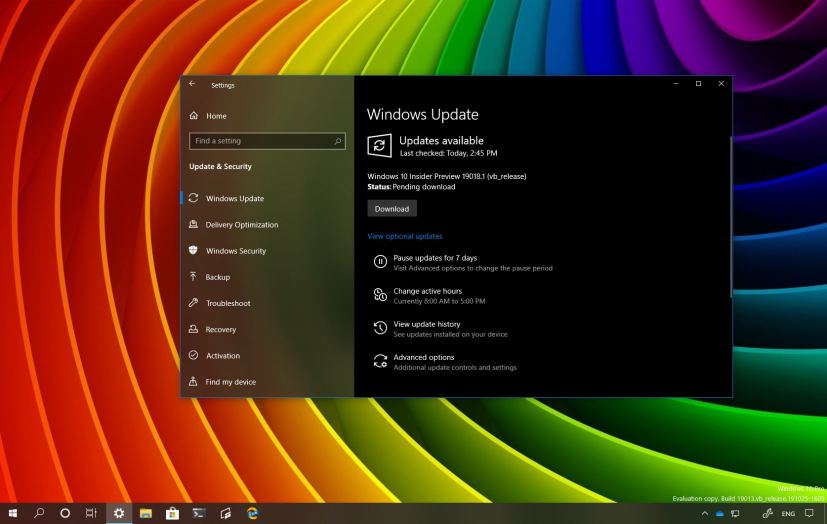Click the Backup upload arrow icon
Image resolution: width=827 pixels, height=524 pixels.
(x=193, y=276)
